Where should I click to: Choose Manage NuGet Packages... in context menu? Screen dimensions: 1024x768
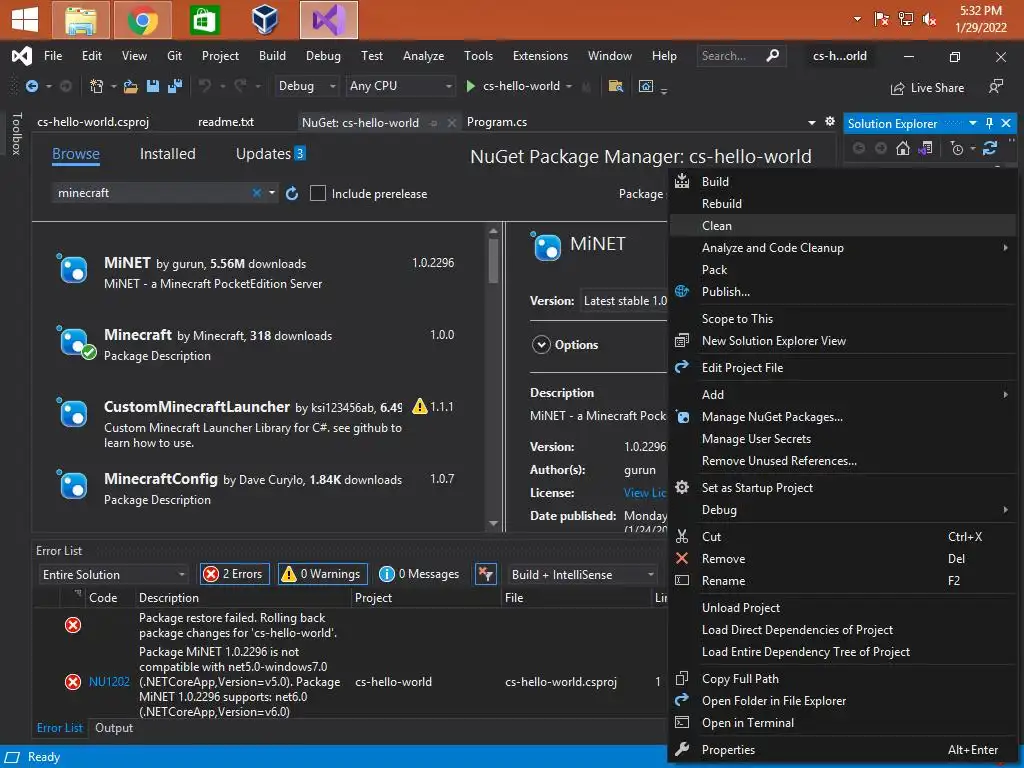tap(843, 417)
